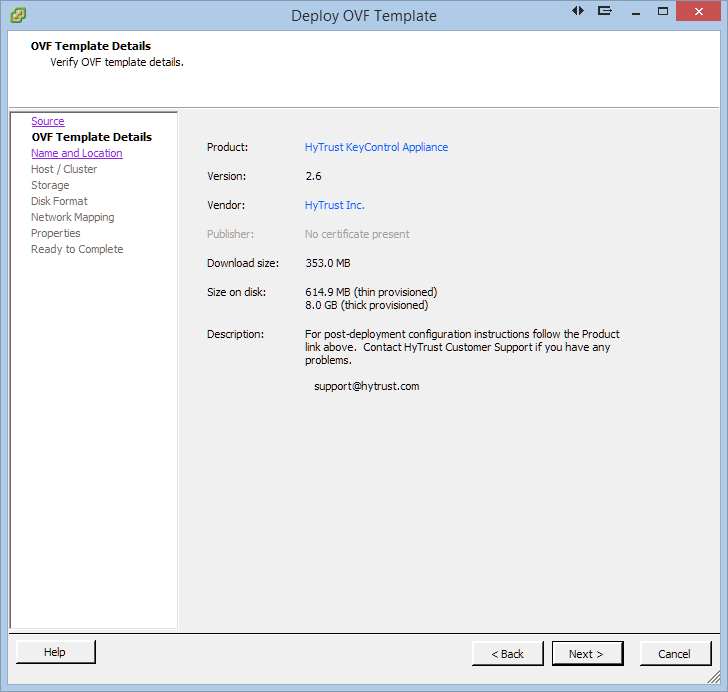Click the 614.9 MB thin provisioned value
728x692 pixels.
coord(371,292)
